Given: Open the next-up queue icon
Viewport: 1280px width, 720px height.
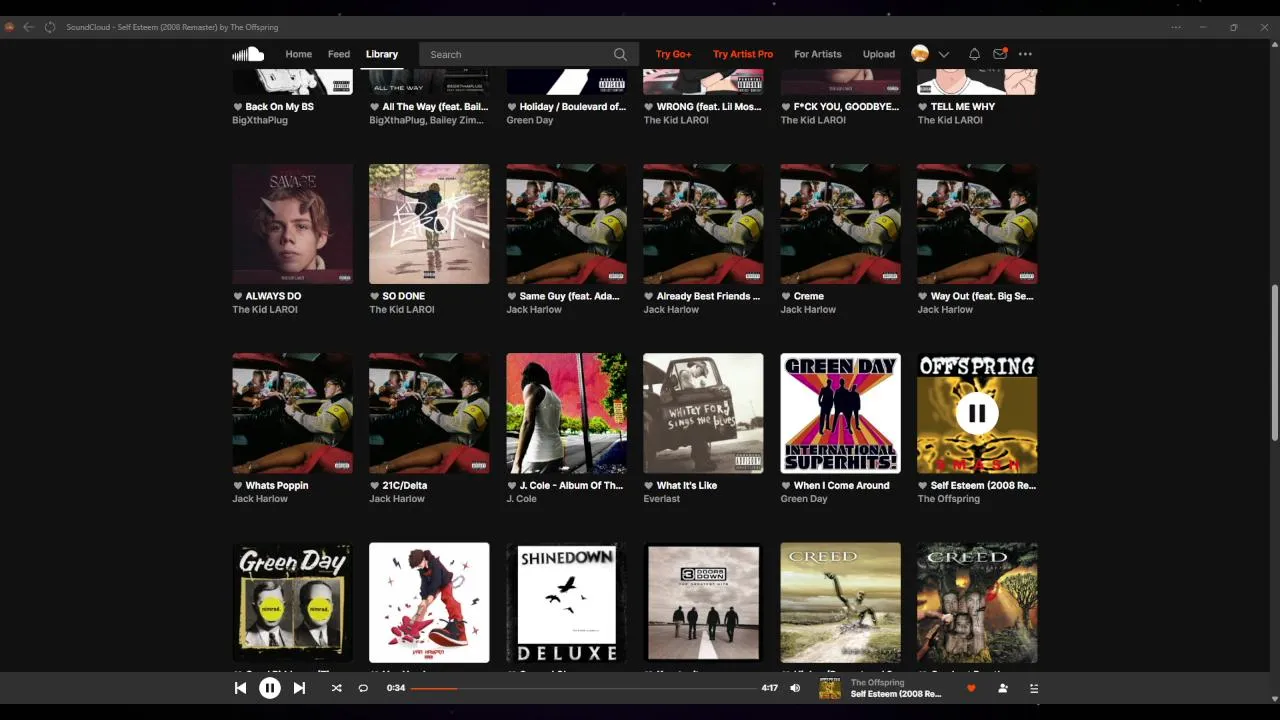Looking at the screenshot, I should pos(1034,688).
